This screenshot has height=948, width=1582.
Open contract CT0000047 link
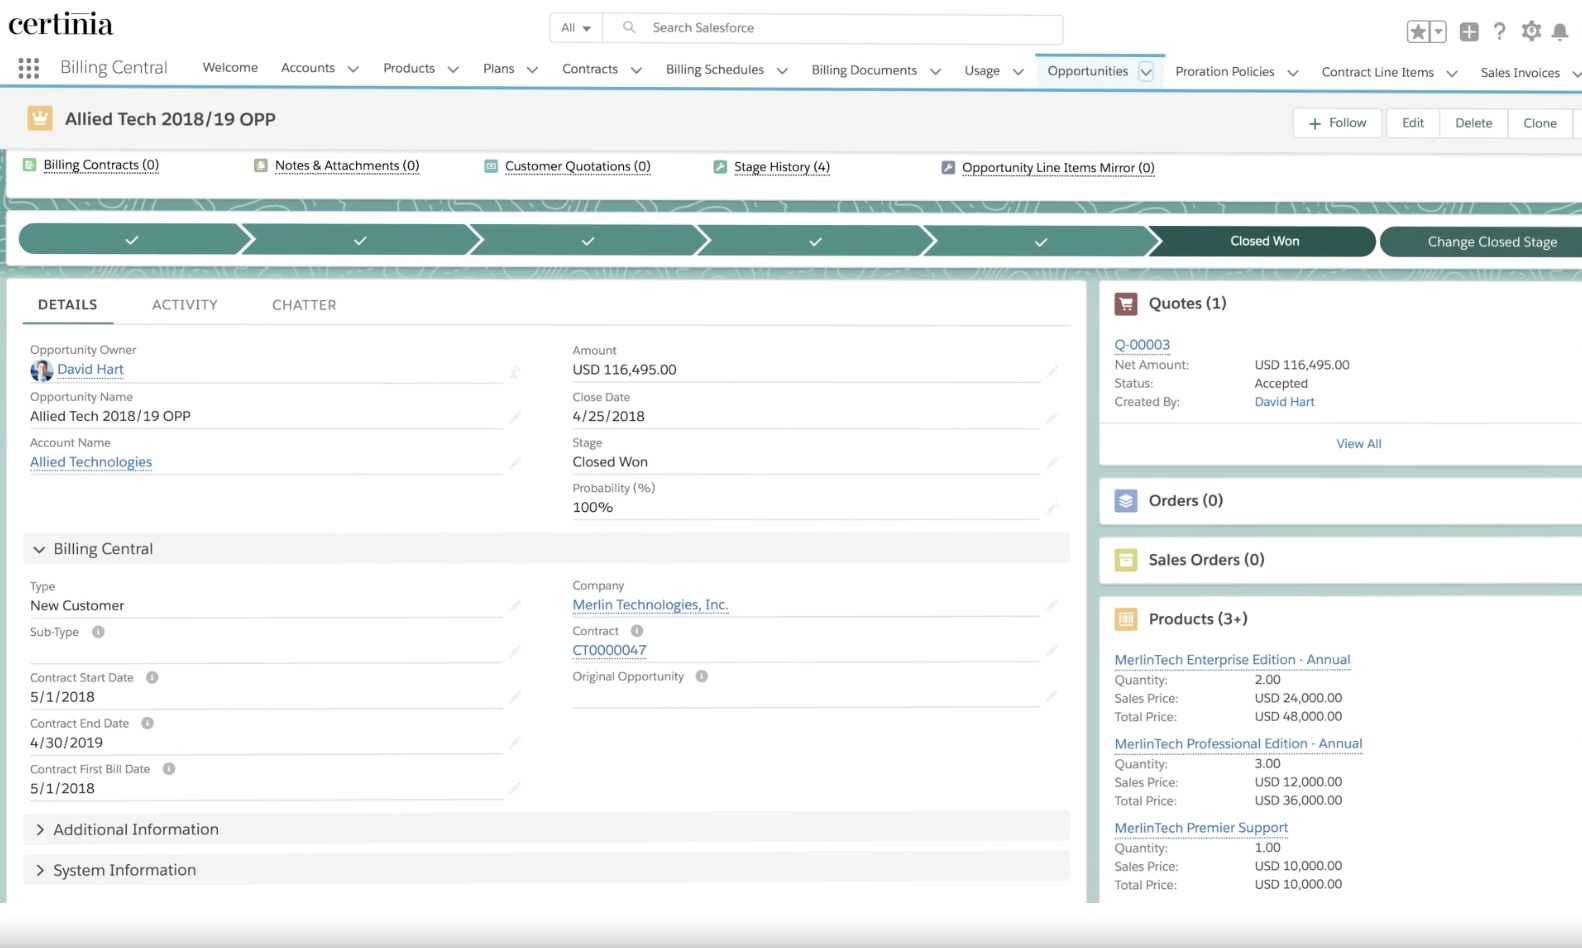609,650
